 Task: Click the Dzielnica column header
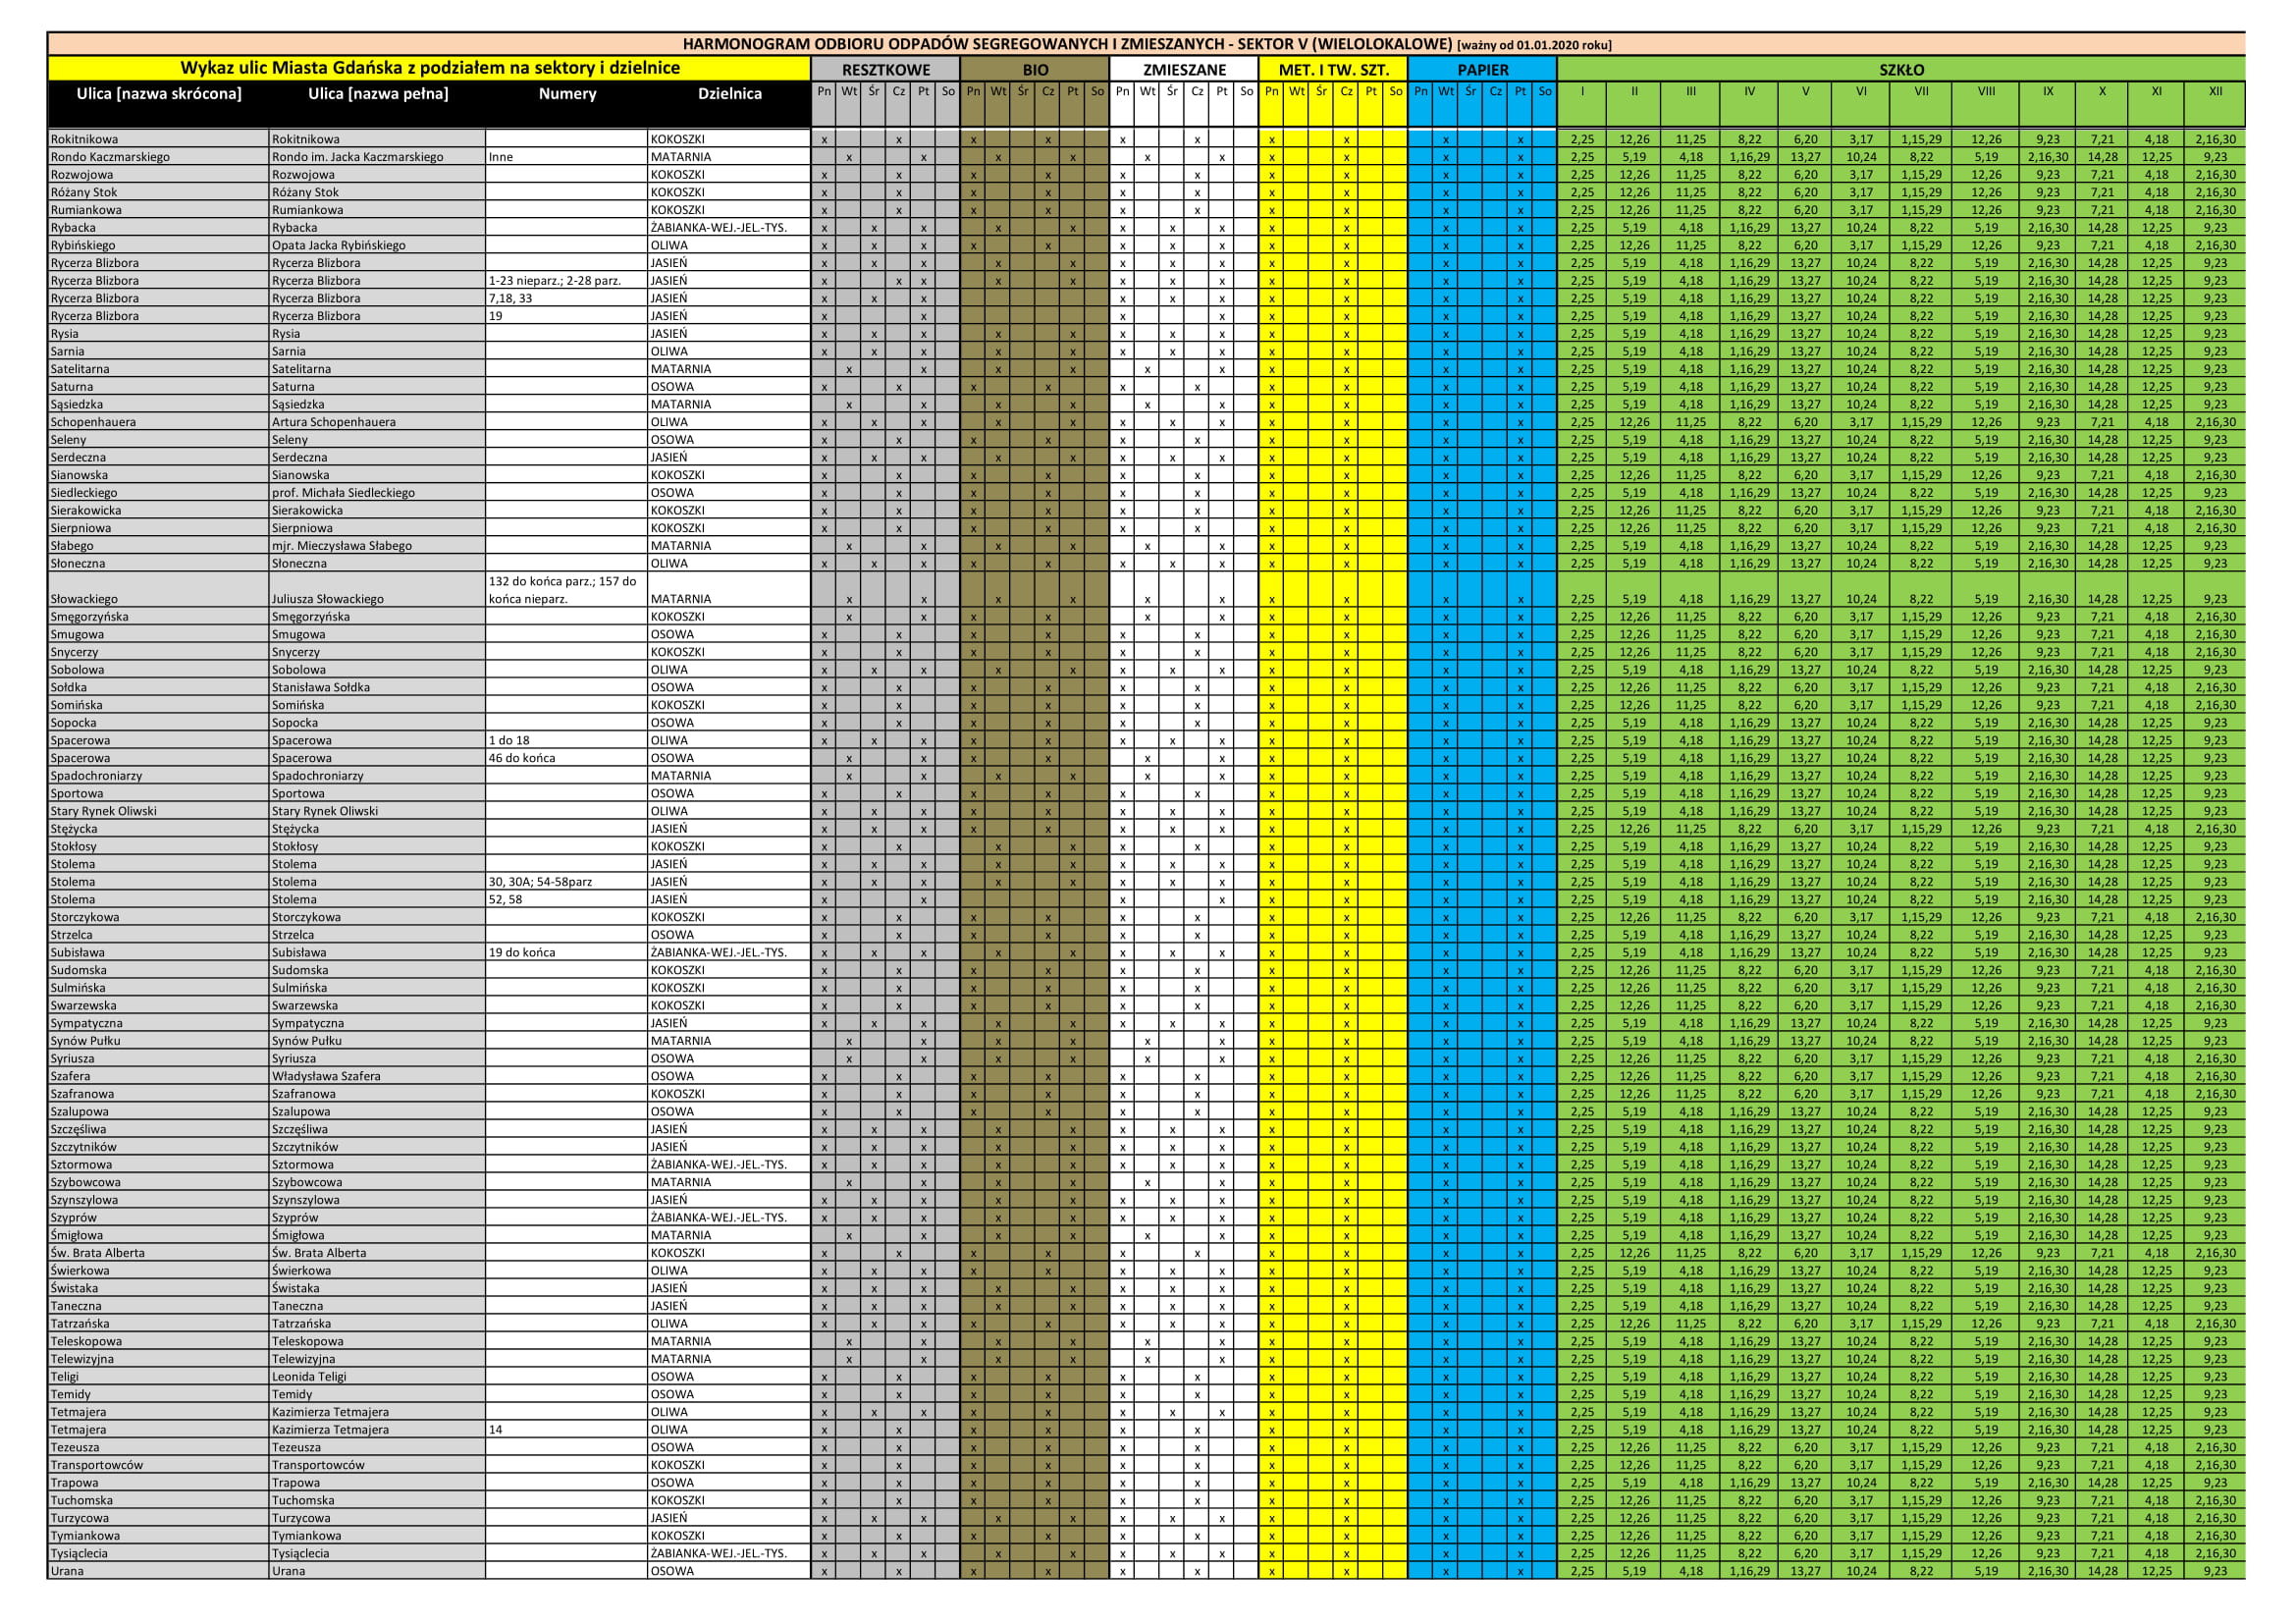point(729,94)
